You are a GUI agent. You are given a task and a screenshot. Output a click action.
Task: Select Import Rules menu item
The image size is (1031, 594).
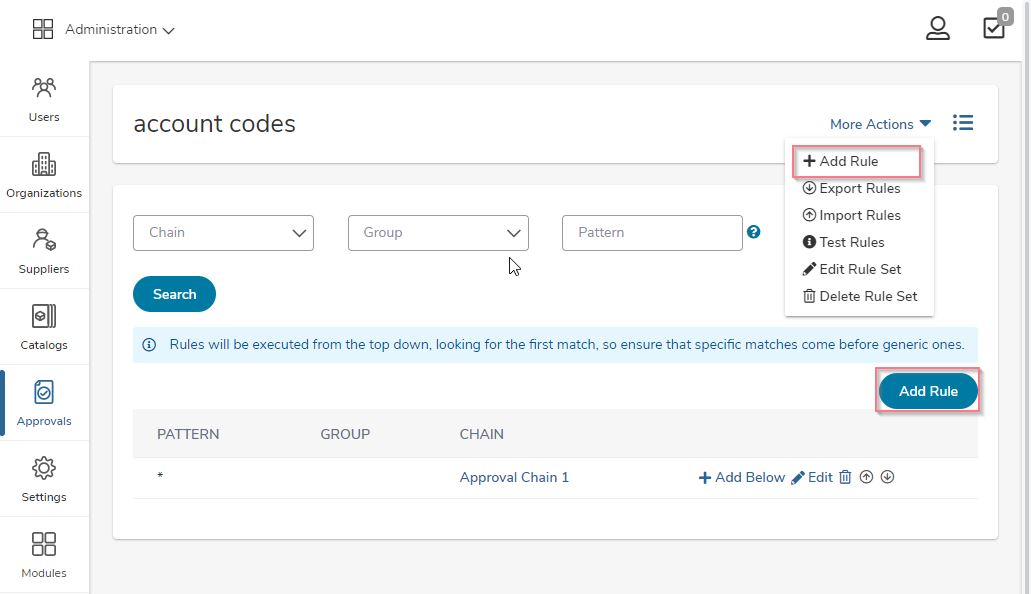point(851,215)
